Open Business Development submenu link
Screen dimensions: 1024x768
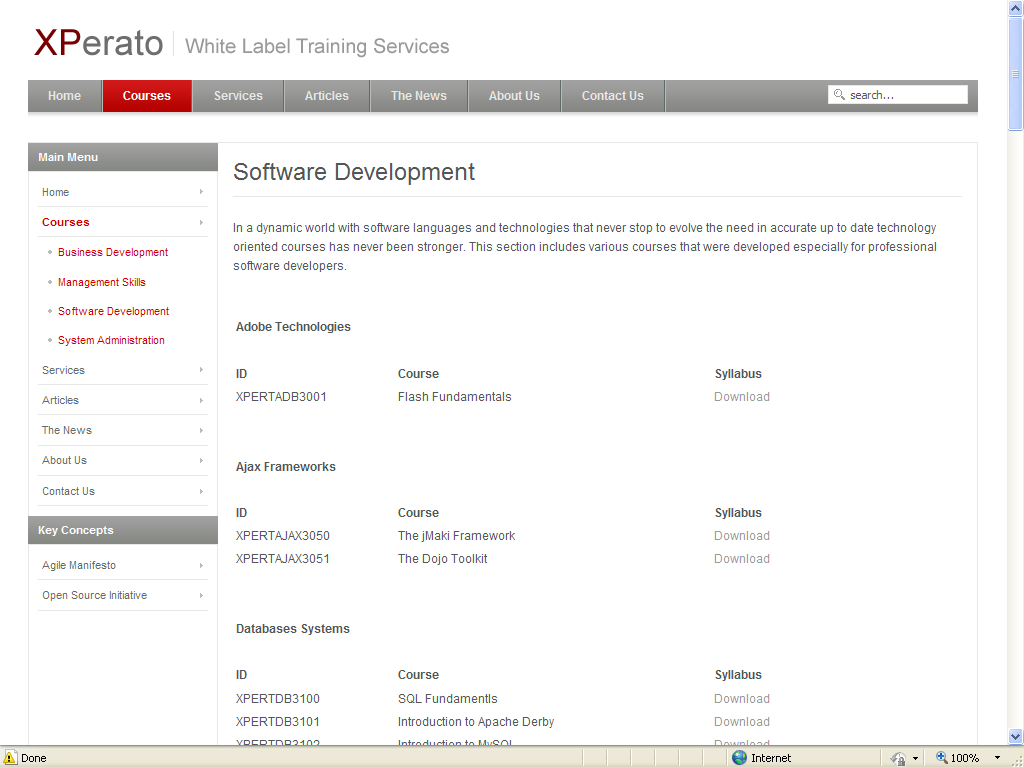coord(113,252)
